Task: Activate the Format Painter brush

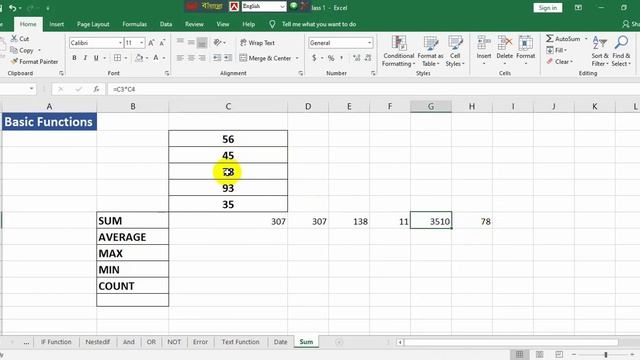Action: click(x=14, y=62)
